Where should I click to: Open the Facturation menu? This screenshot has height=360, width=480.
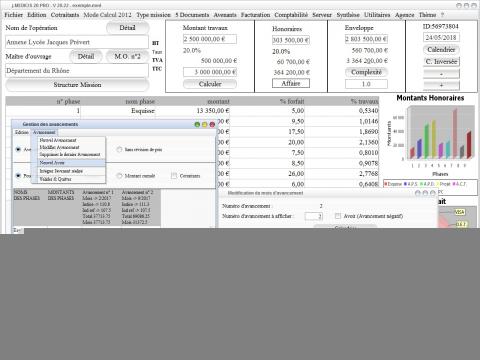point(255,15)
